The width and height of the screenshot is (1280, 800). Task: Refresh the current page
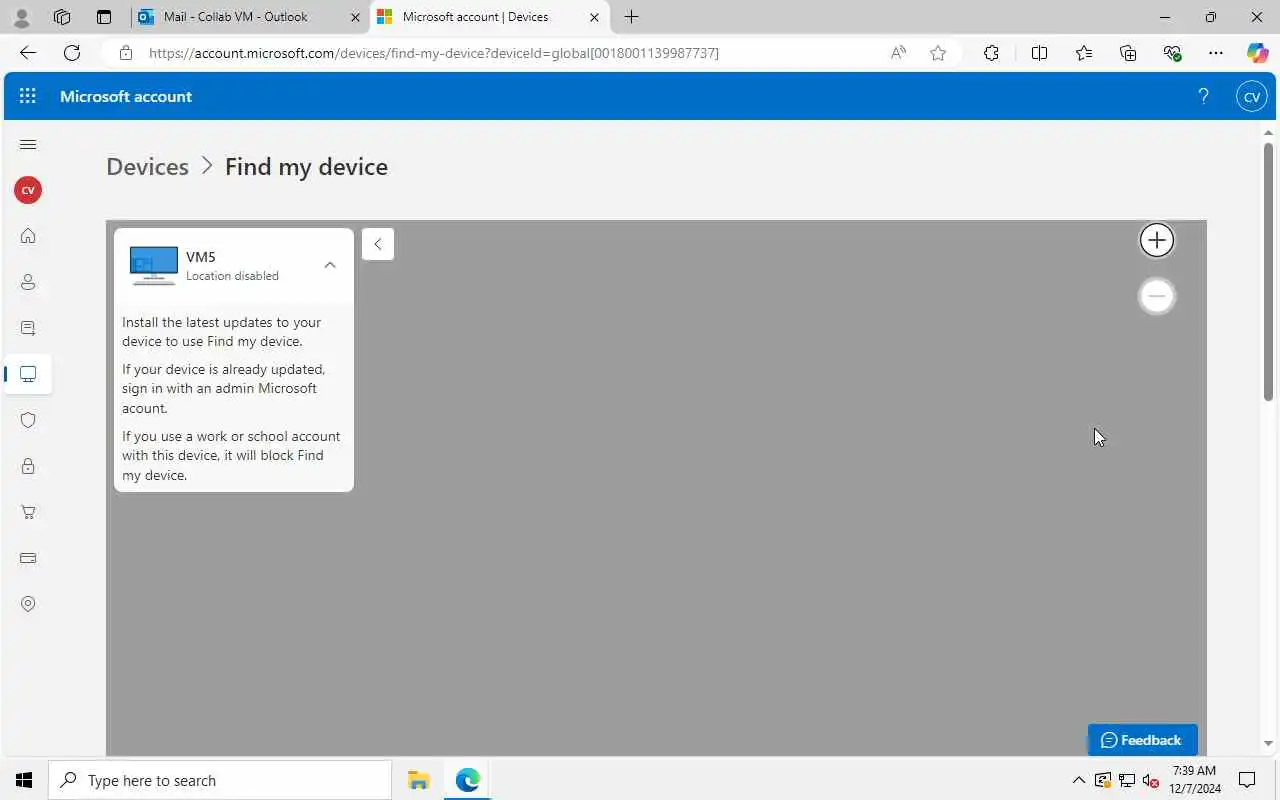[x=72, y=53]
